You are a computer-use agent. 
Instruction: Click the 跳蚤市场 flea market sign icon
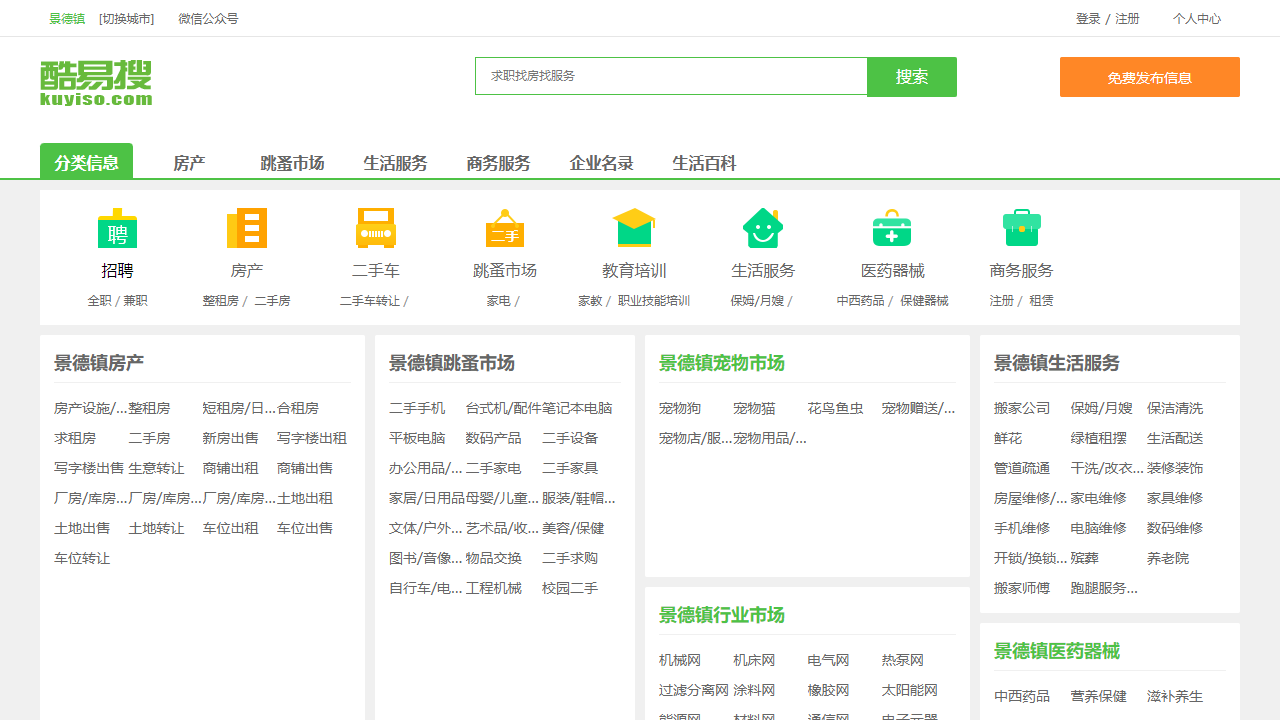504,228
